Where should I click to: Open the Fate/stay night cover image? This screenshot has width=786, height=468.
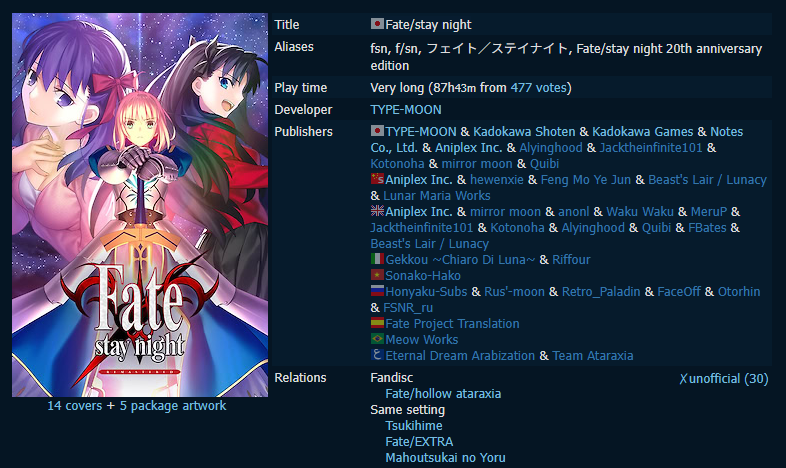140,205
